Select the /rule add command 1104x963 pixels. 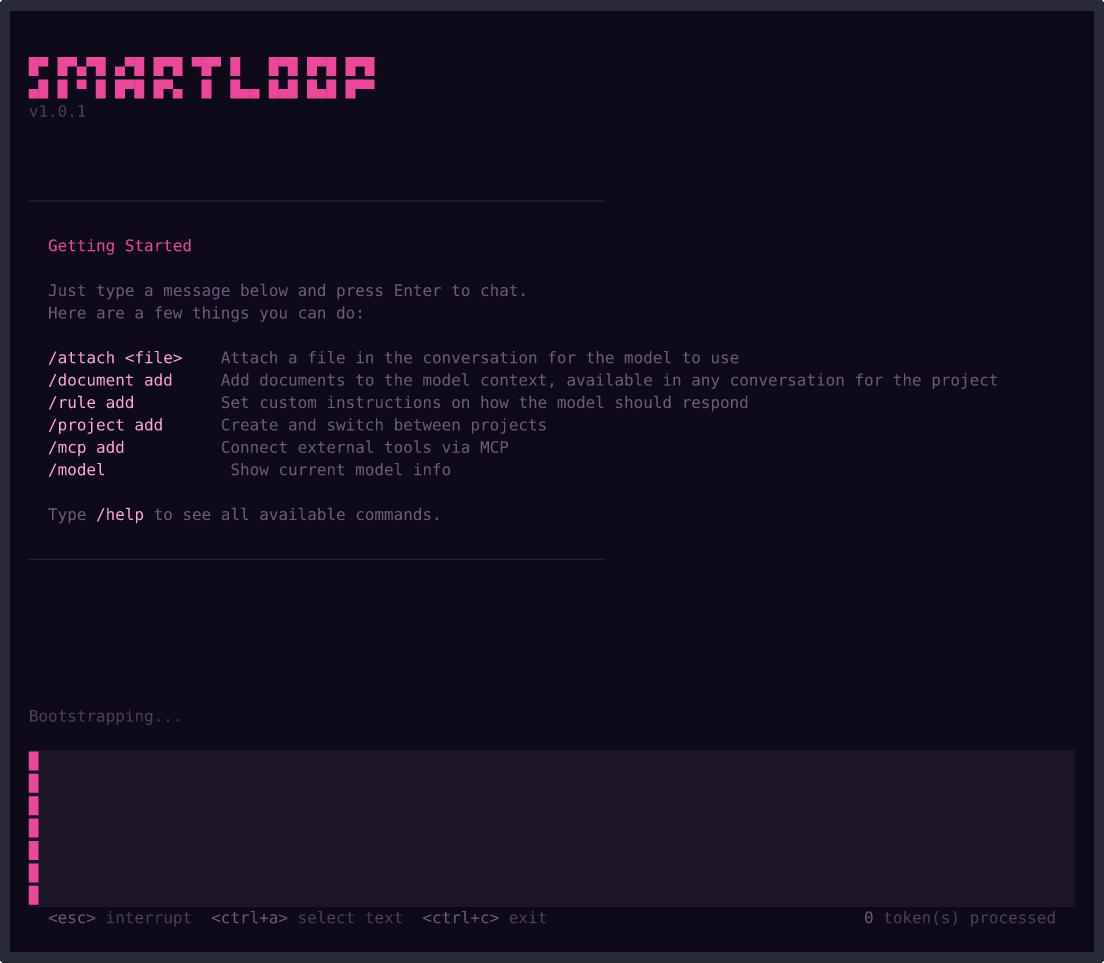[x=91, y=402]
